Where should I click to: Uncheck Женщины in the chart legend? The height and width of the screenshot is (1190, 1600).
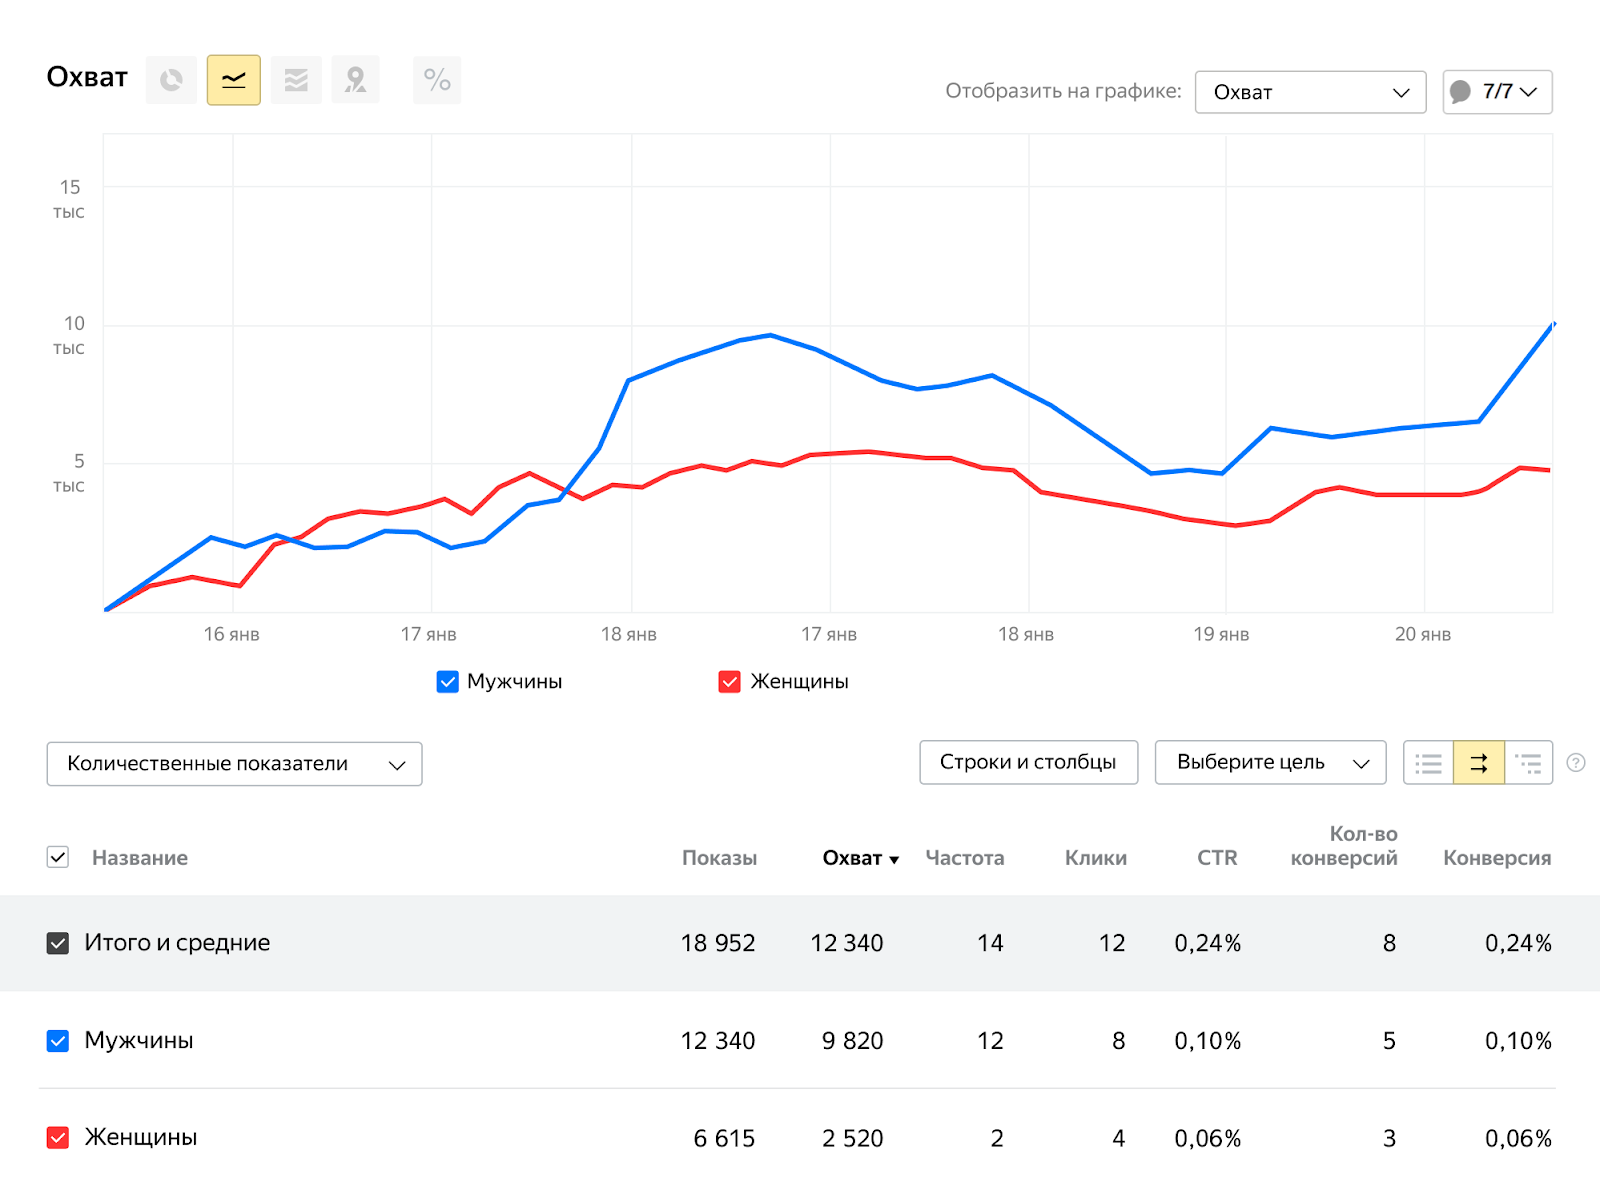point(730,682)
